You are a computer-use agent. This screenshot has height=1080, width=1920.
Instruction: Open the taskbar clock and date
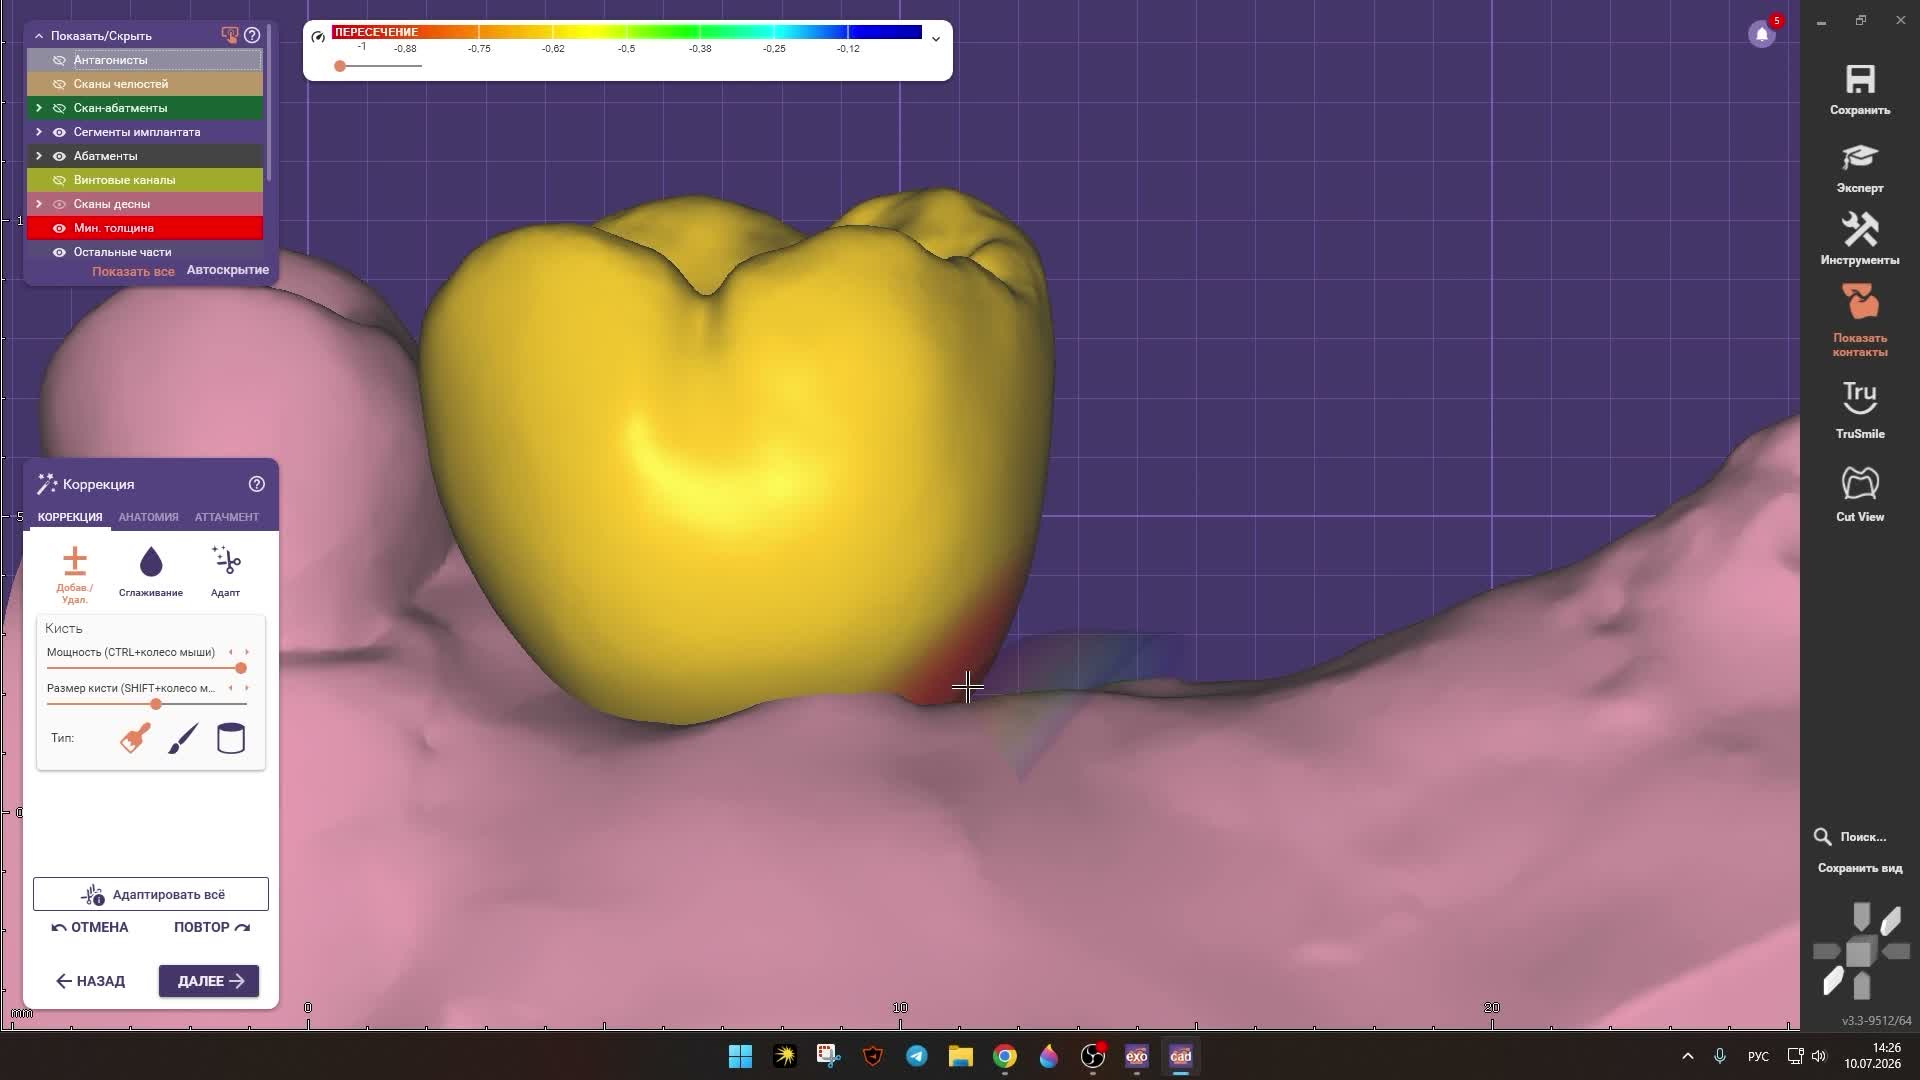pos(1873,1056)
